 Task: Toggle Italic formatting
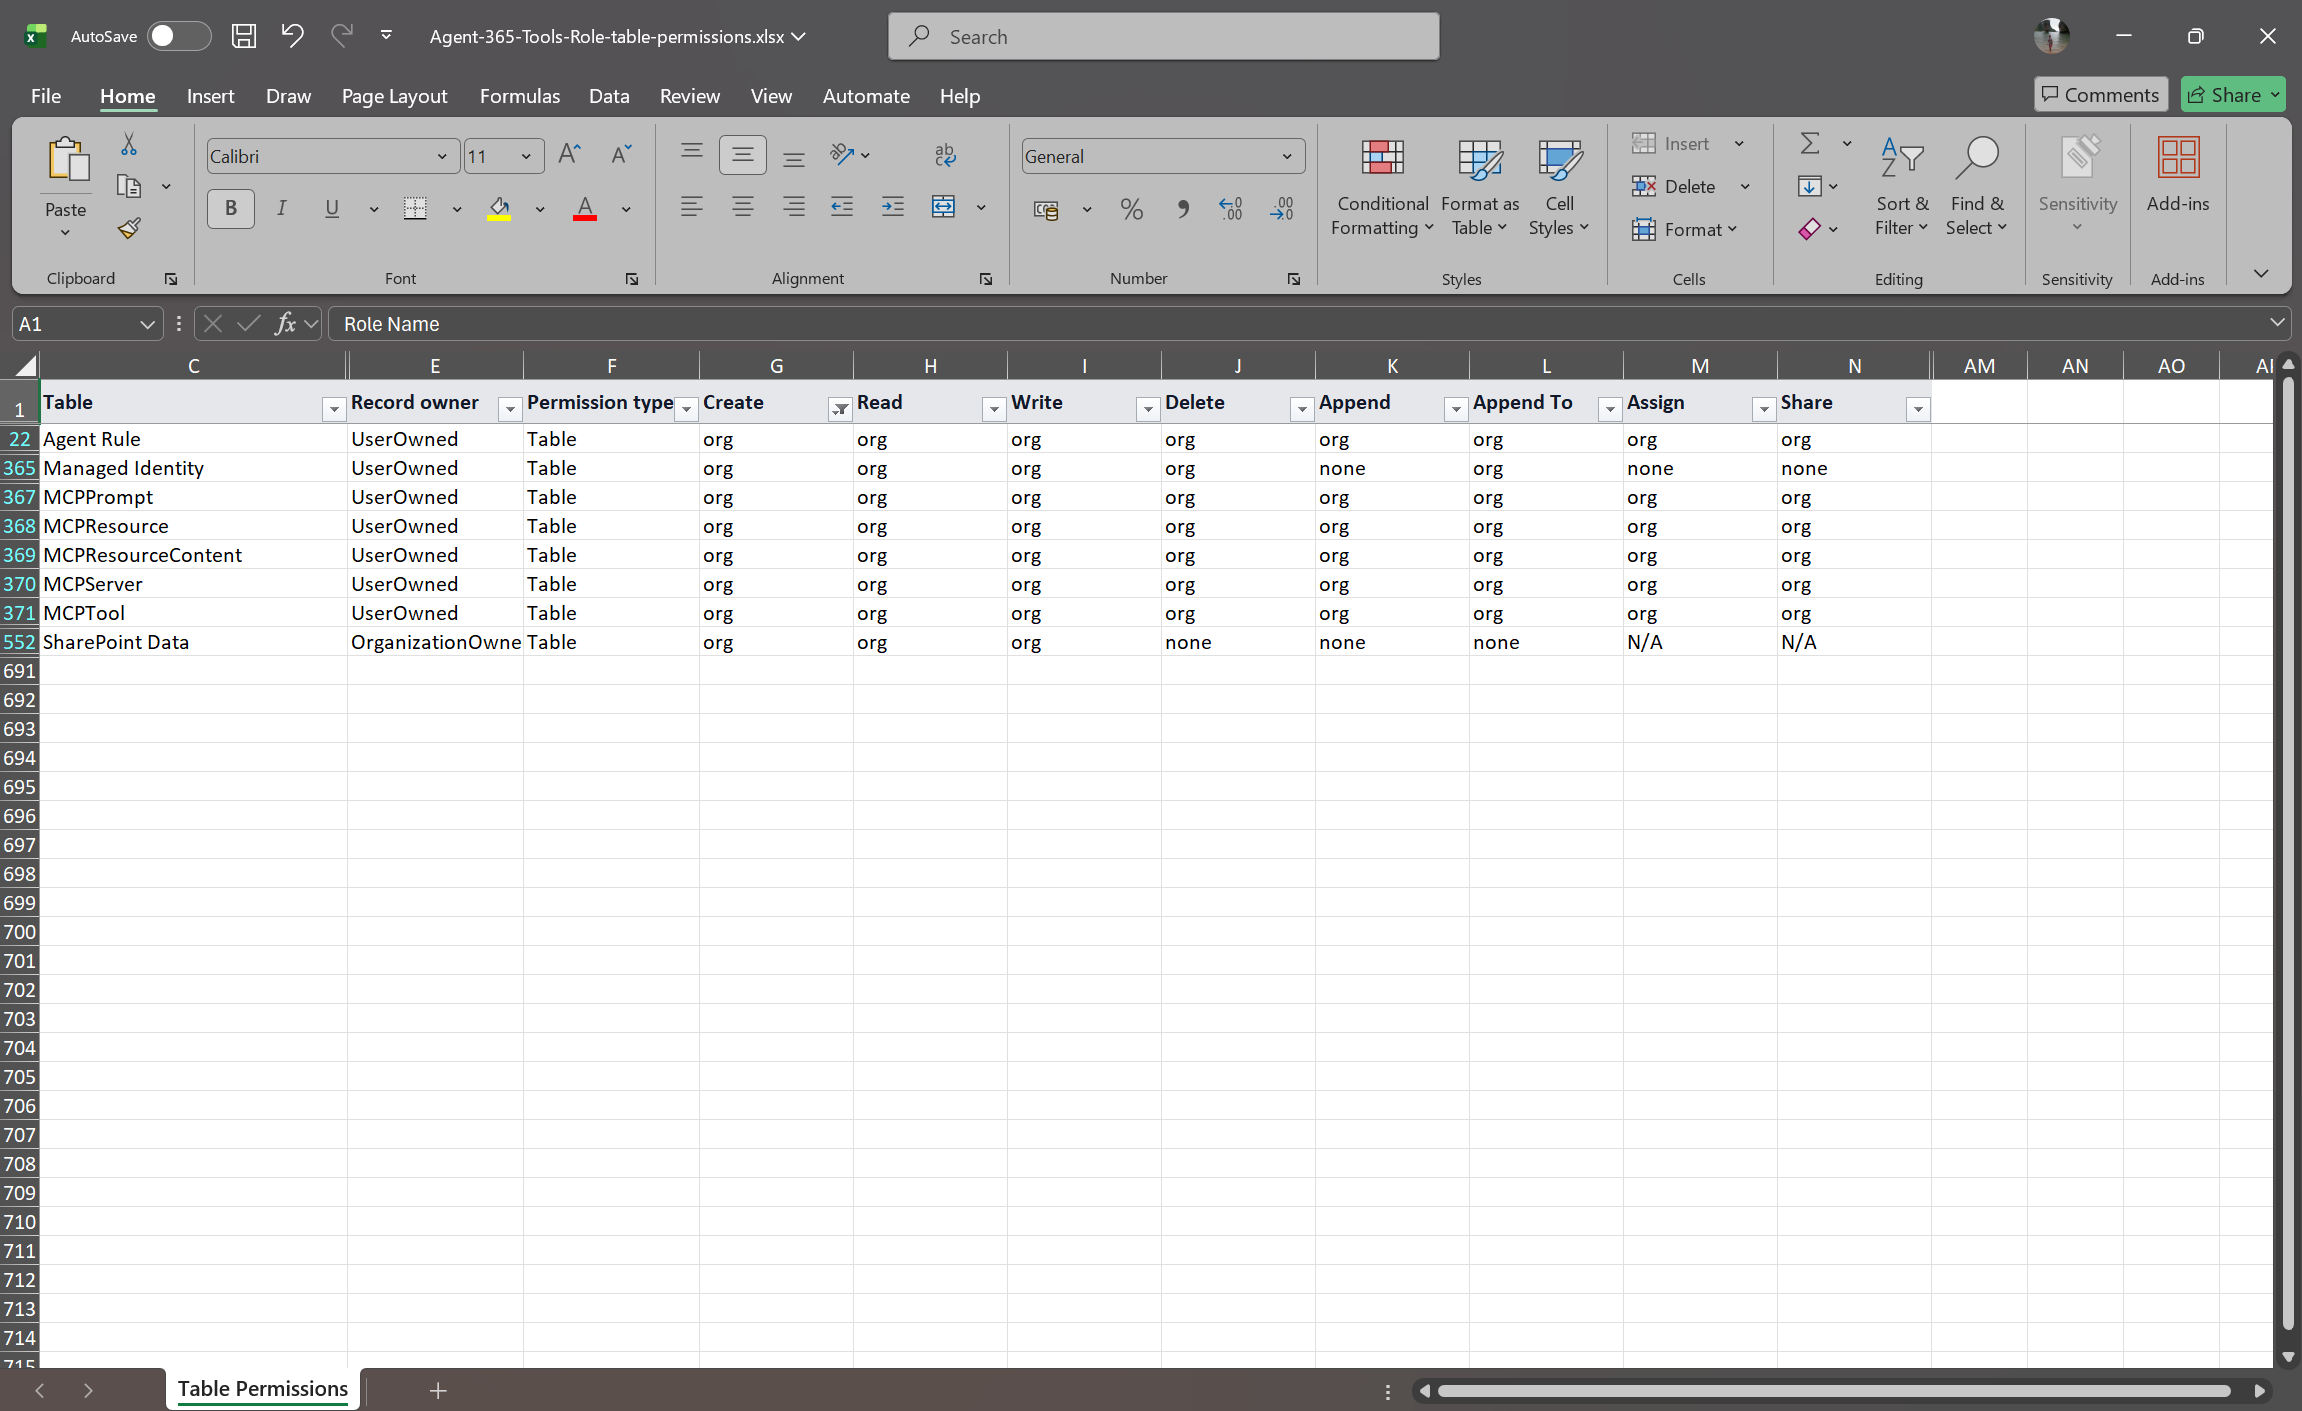[x=282, y=208]
